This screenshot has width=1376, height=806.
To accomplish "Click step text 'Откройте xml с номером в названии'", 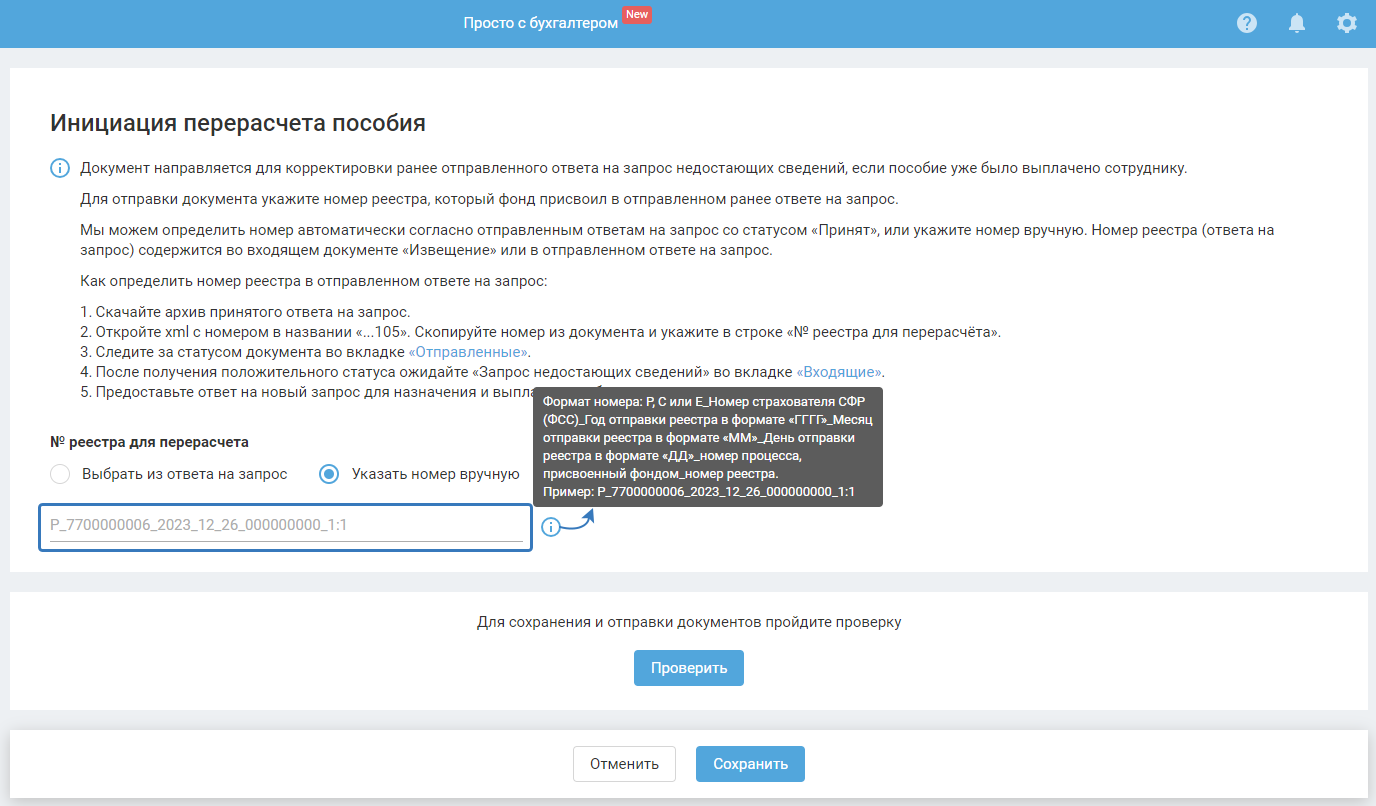I will [224, 332].
